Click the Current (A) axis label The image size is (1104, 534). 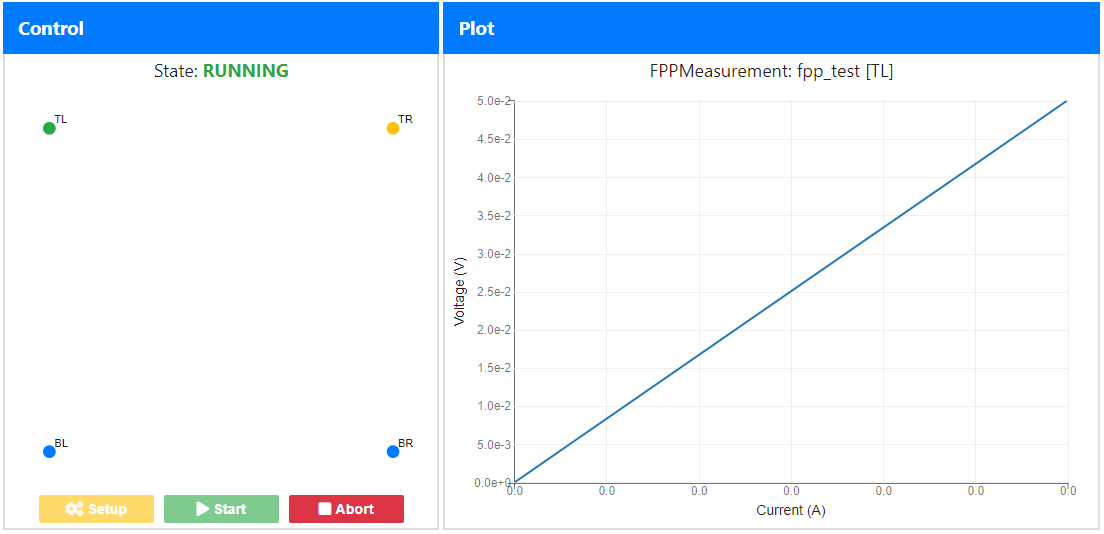click(791, 510)
